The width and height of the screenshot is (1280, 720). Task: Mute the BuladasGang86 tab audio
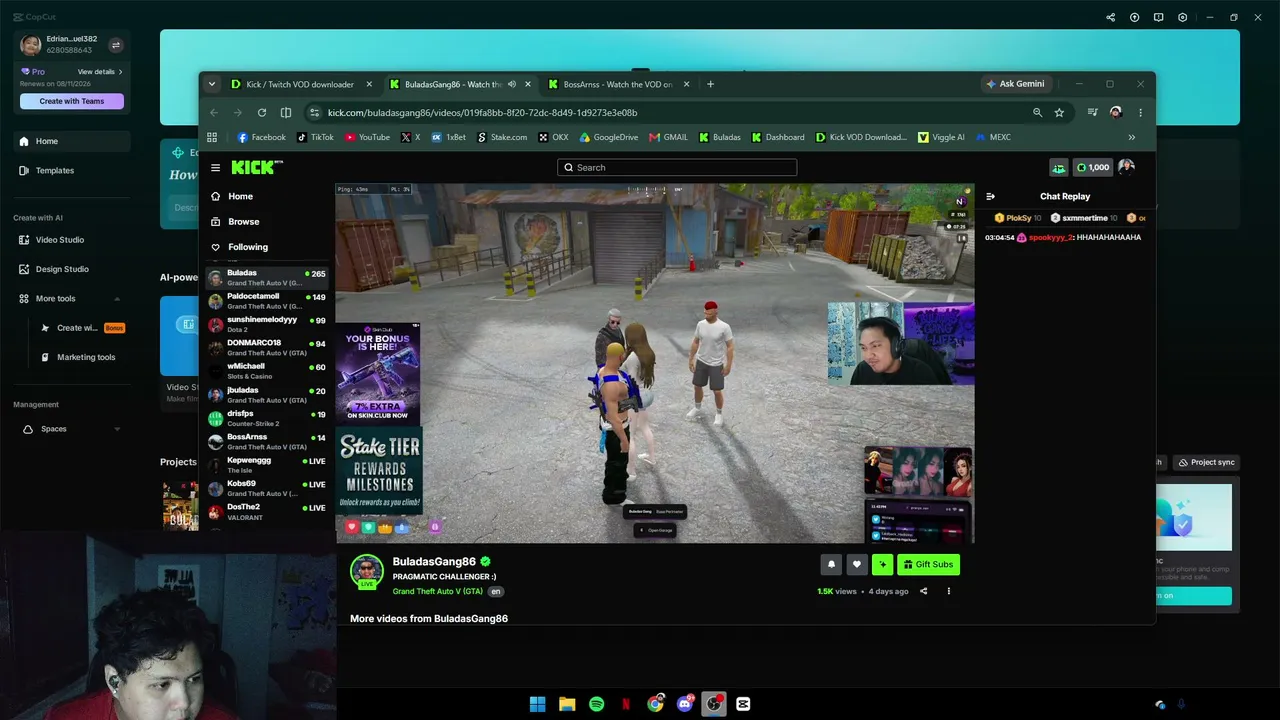coord(512,84)
